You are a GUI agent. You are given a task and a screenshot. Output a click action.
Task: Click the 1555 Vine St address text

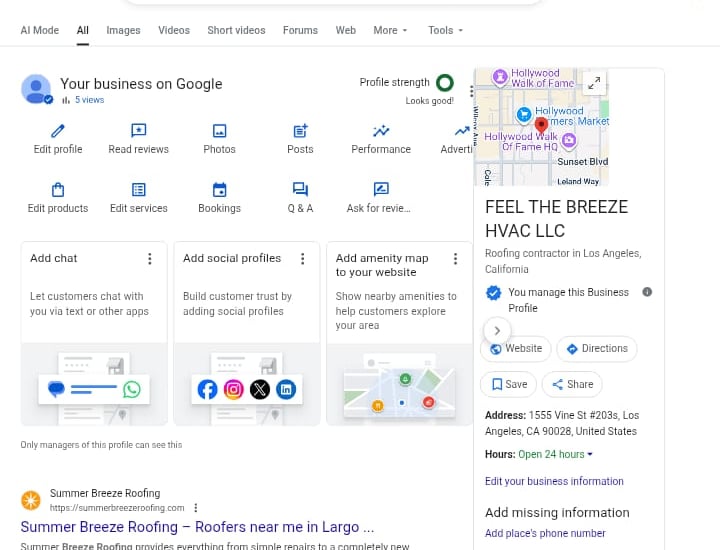coord(562,423)
